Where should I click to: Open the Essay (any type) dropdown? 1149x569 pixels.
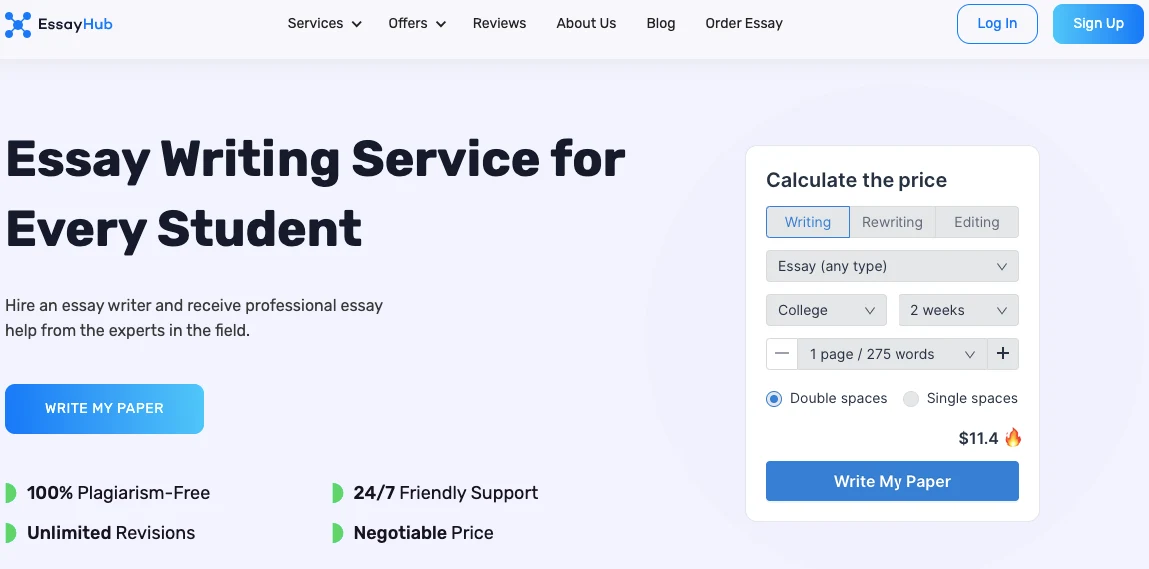tap(892, 266)
